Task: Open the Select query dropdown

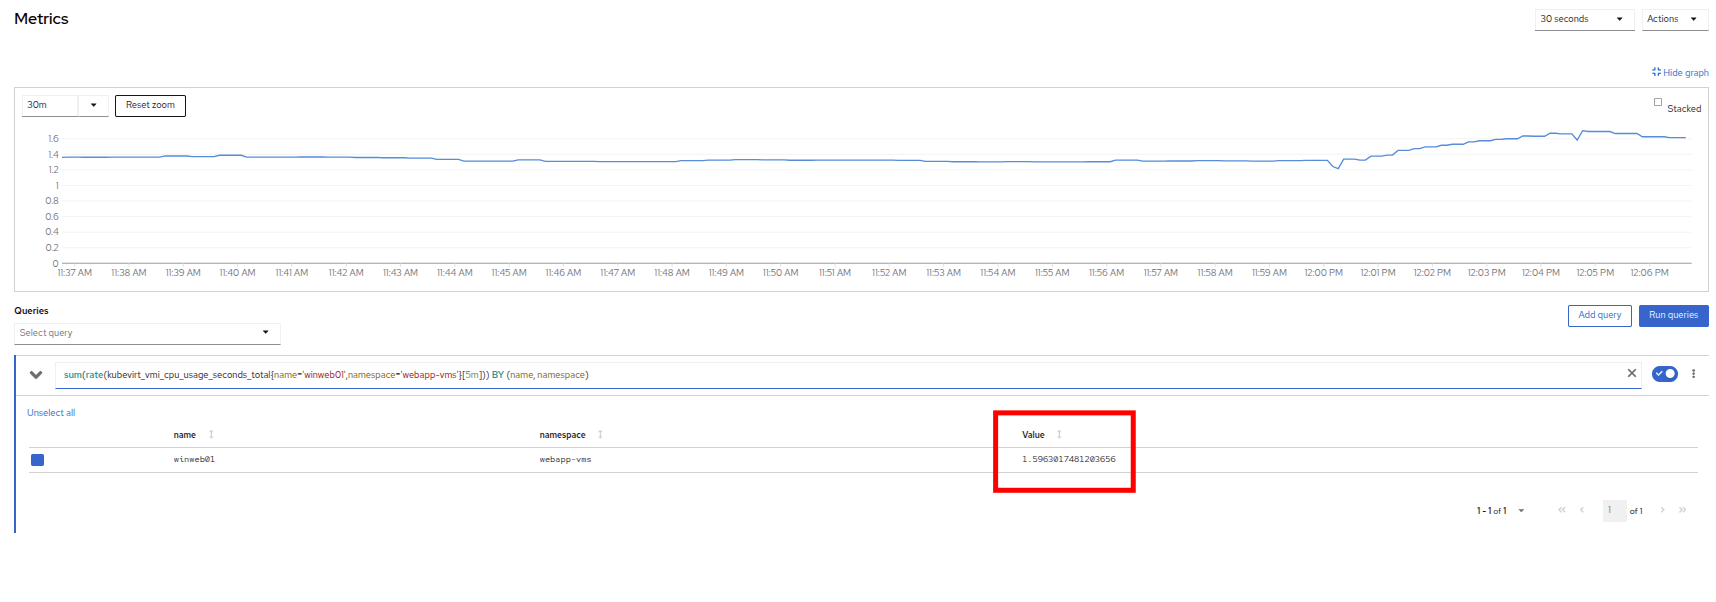Action: click(147, 333)
